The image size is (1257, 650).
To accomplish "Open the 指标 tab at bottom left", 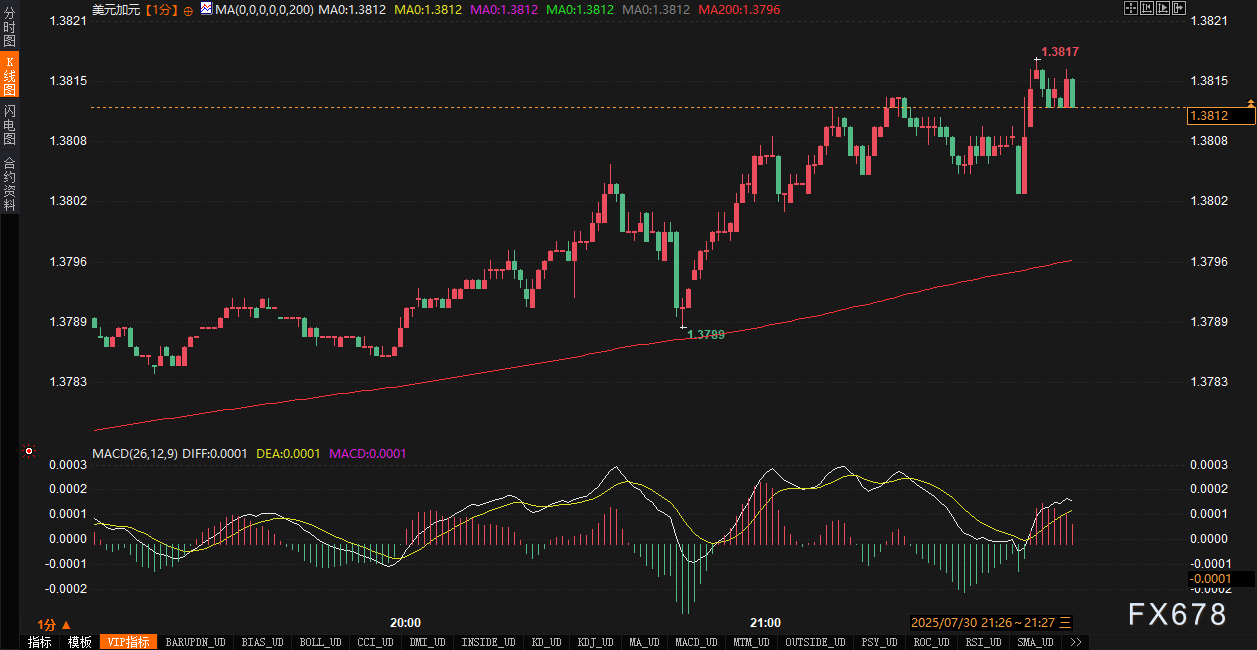I will pyautogui.click(x=39, y=642).
